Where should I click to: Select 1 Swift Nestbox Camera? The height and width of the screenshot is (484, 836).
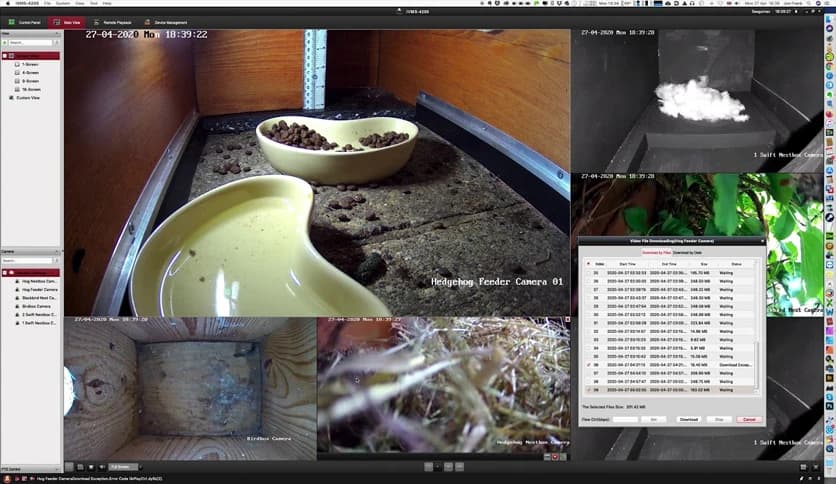coord(36,323)
